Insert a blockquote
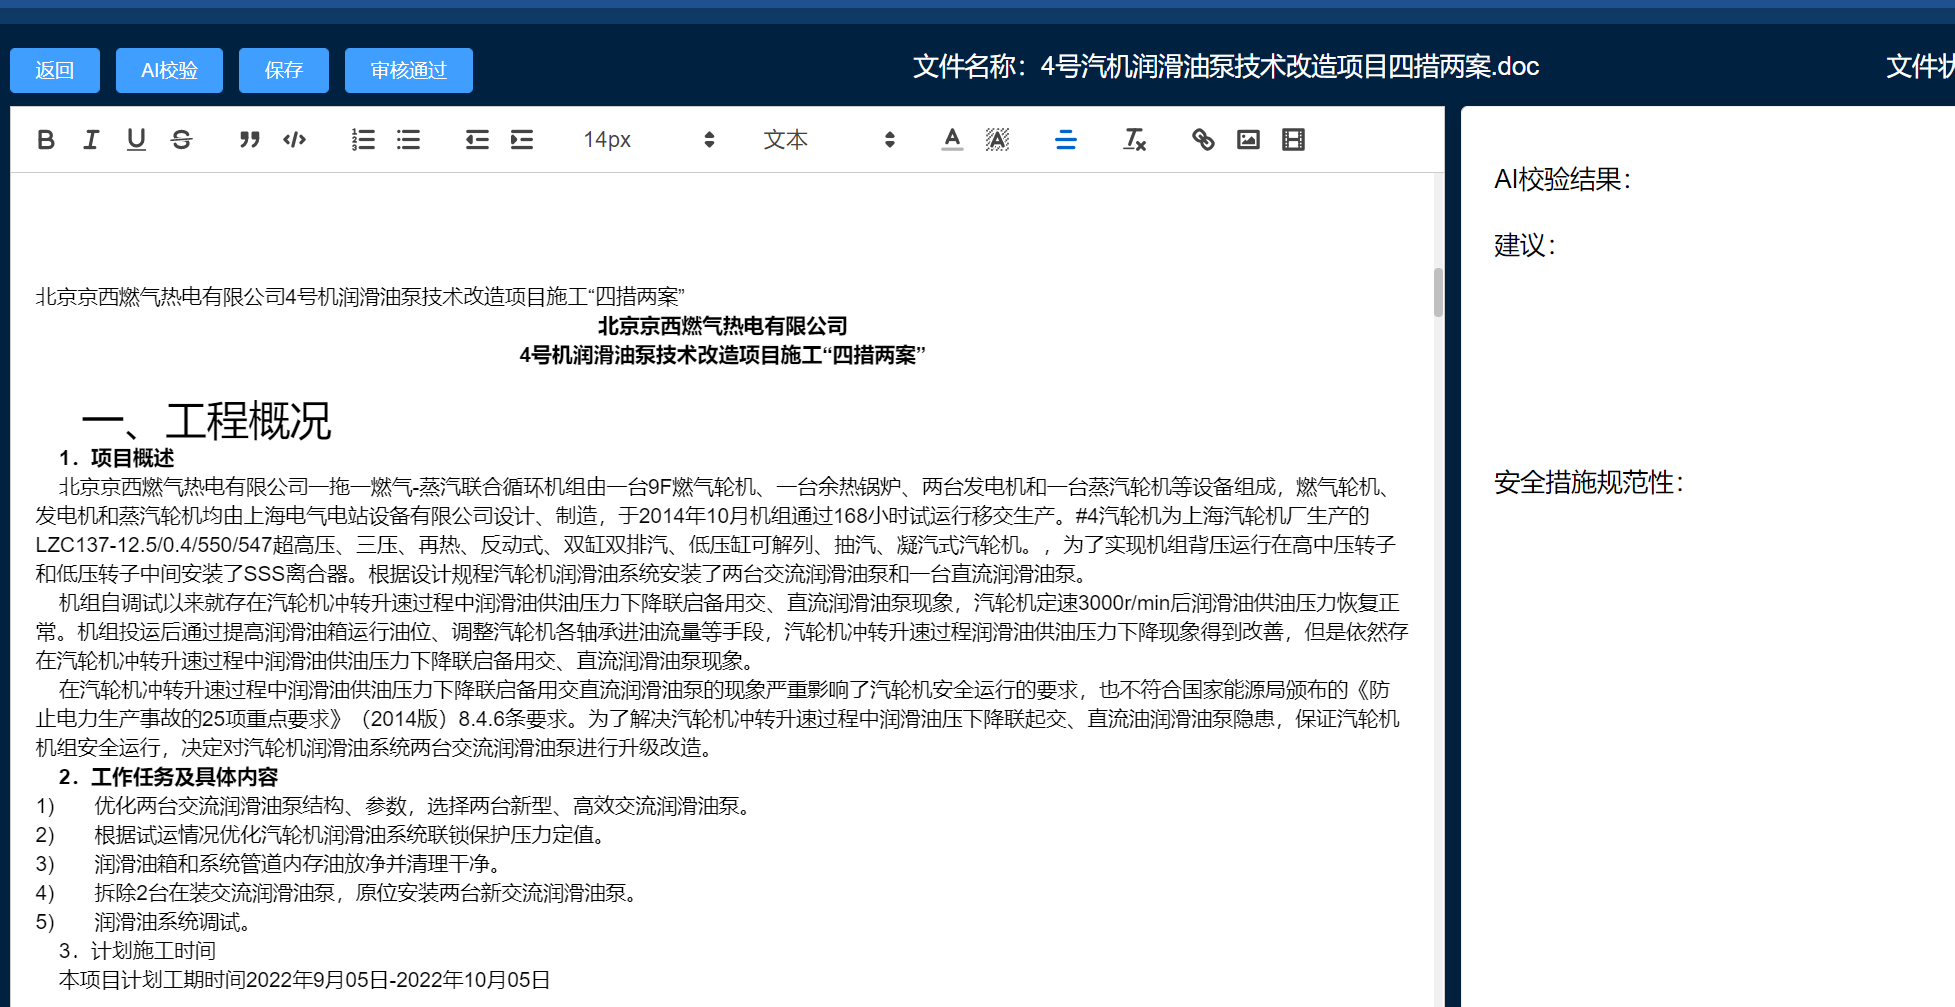The height and width of the screenshot is (1007, 1955). point(250,140)
